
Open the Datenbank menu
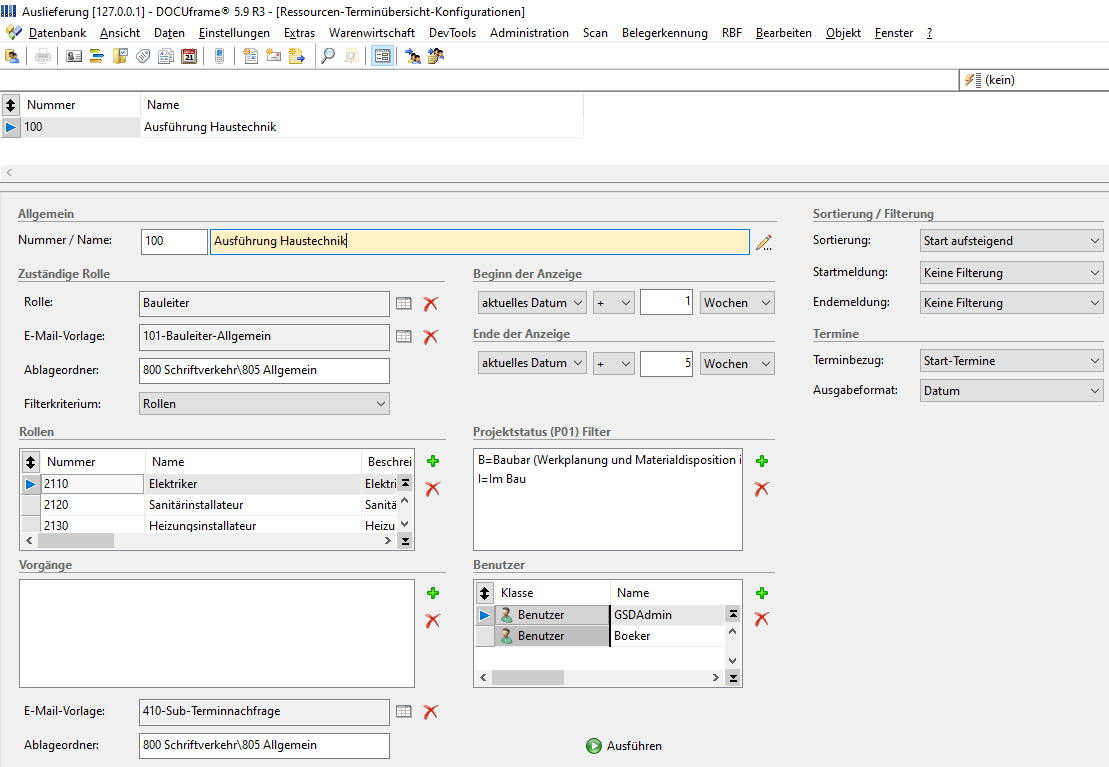pyautogui.click(x=57, y=33)
